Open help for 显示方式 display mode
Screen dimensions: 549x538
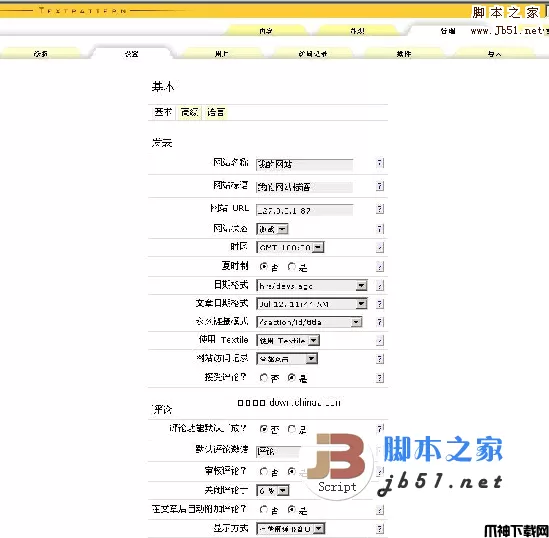[380, 529]
